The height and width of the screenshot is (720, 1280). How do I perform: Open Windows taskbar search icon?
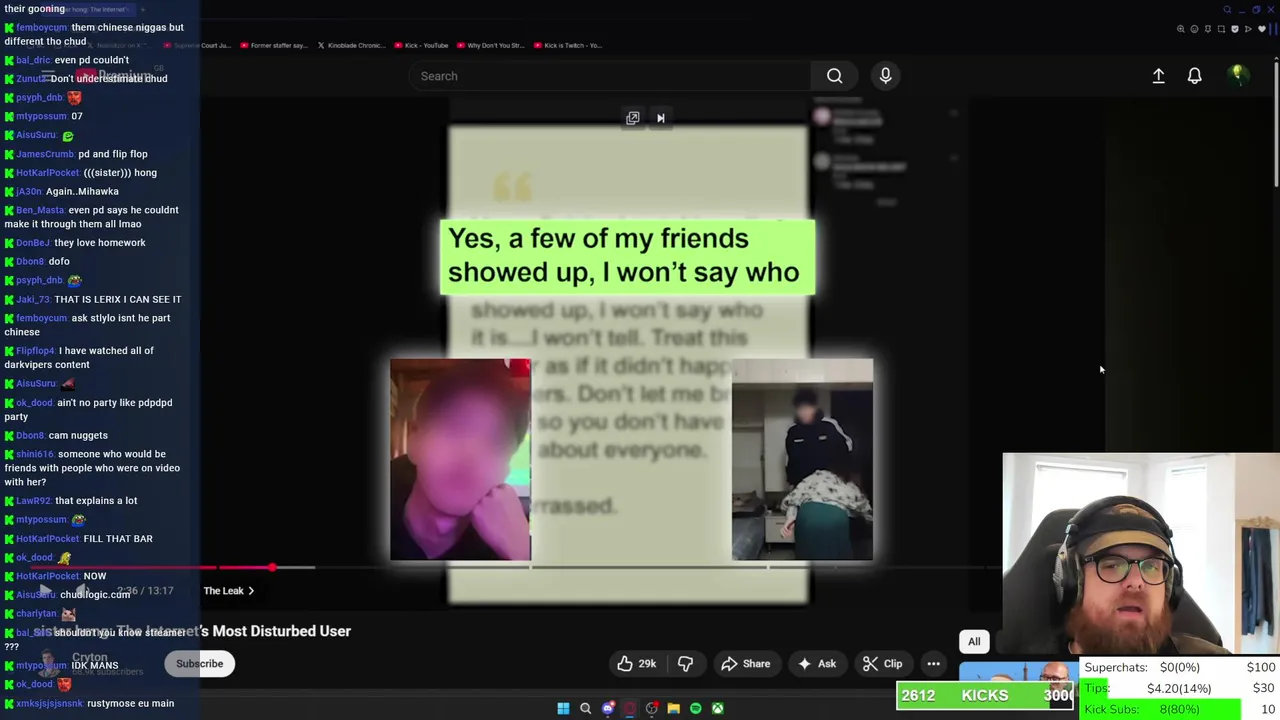click(x=585, y=708)
